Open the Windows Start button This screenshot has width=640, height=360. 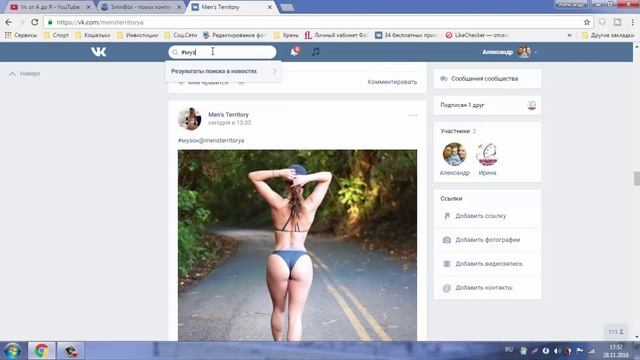pos(12,351)
